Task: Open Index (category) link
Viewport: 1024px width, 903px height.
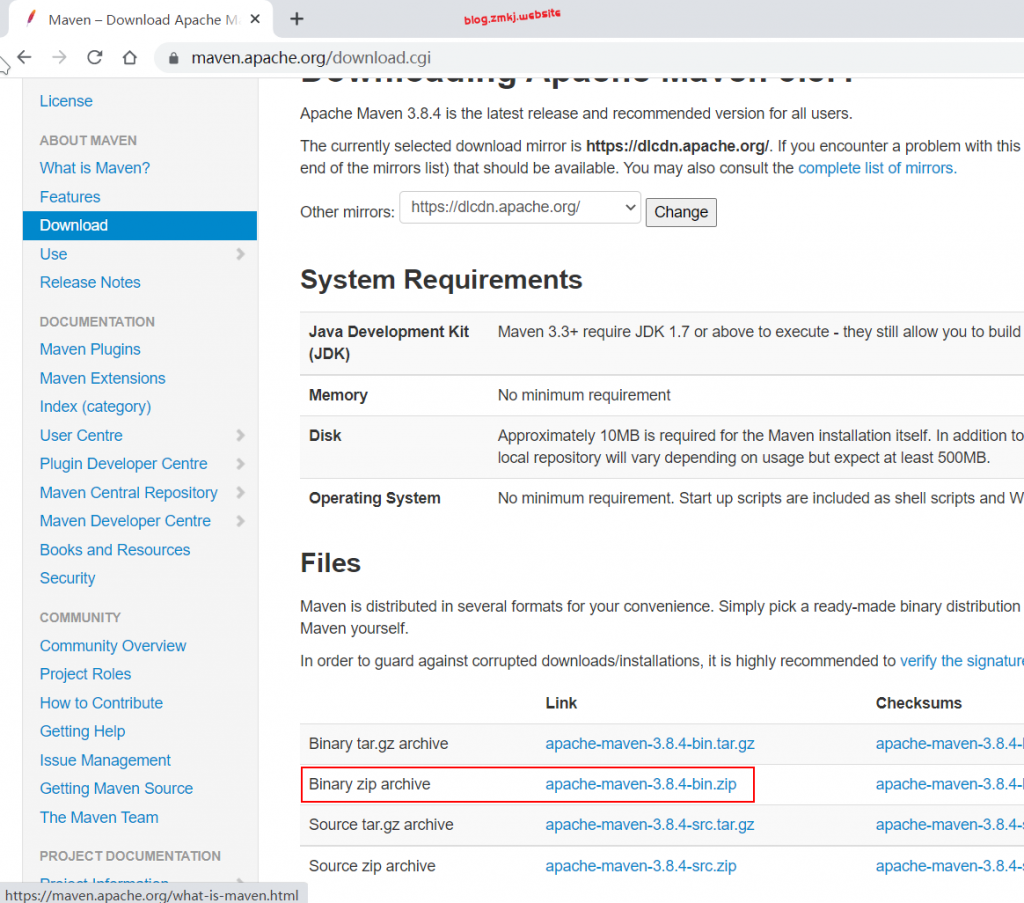Action: (95, 407)
